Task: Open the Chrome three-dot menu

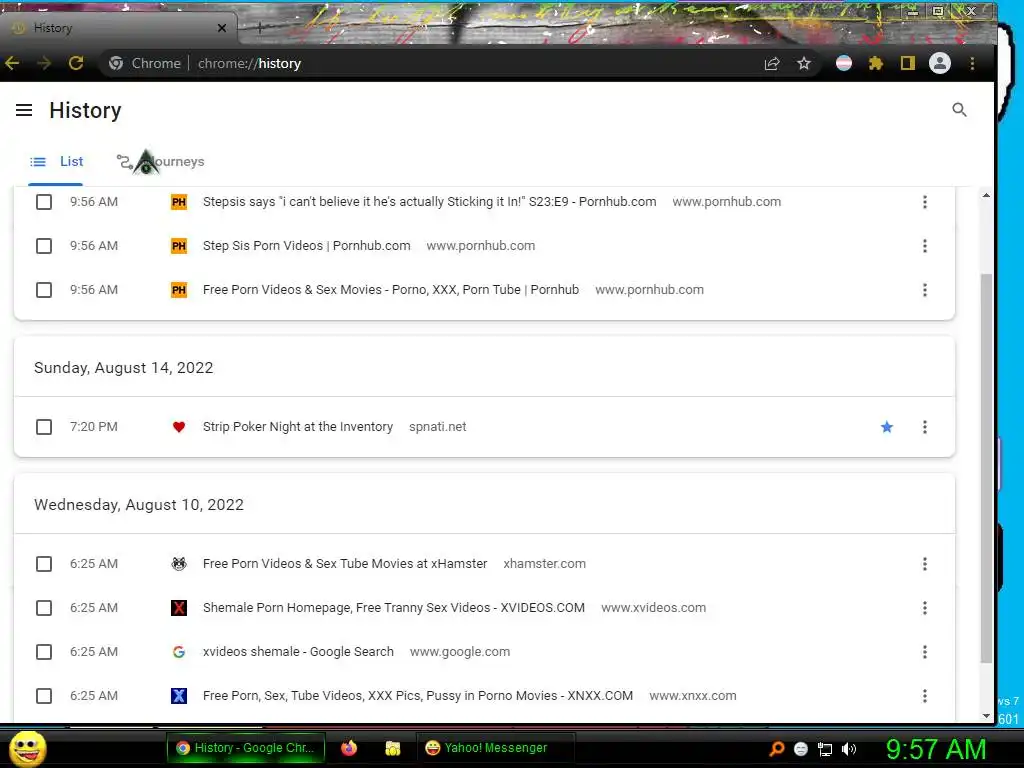Action: tap(972, 63)
